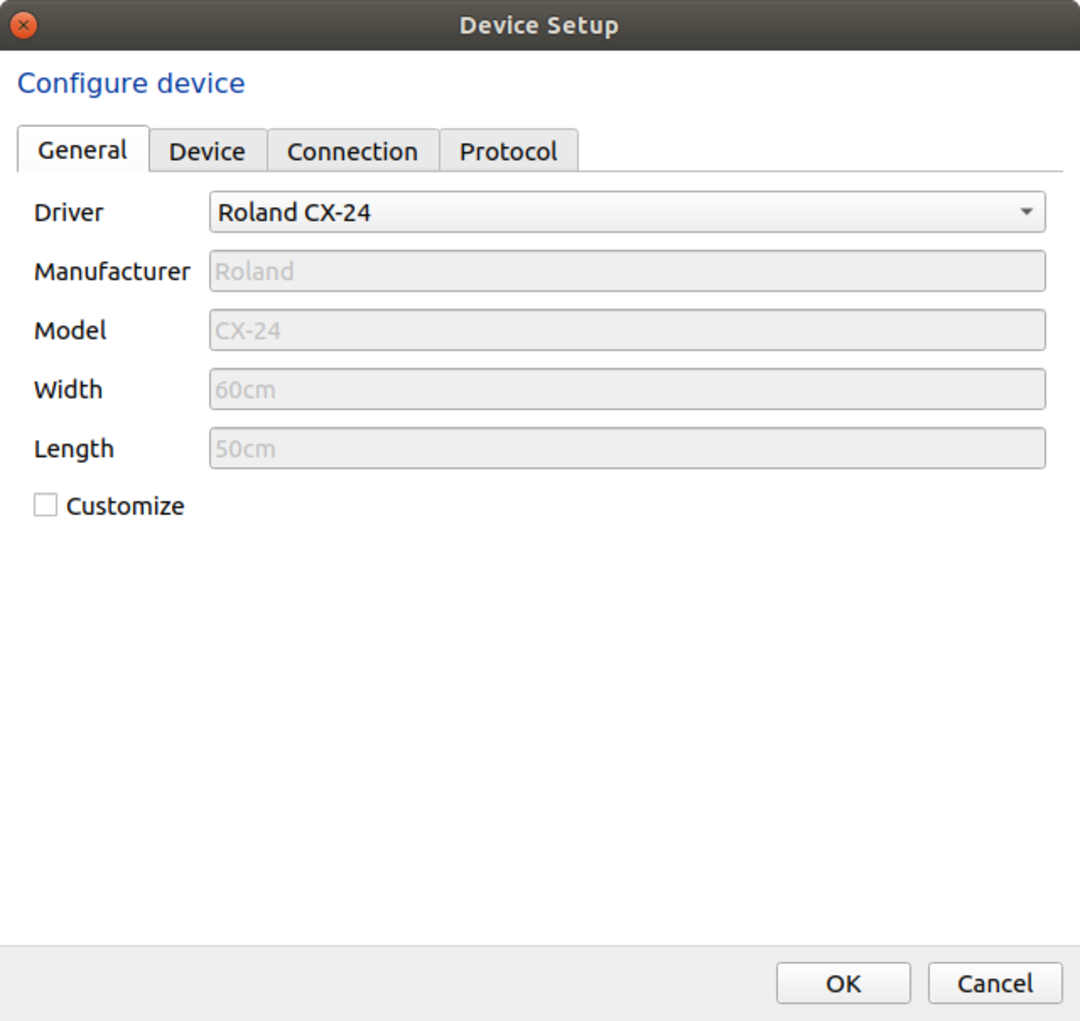Screen dimensions: 1080x1021
Task: Click the Manufacturer field containing Roland
Action: pyautogui.click(x=627, y=271)
